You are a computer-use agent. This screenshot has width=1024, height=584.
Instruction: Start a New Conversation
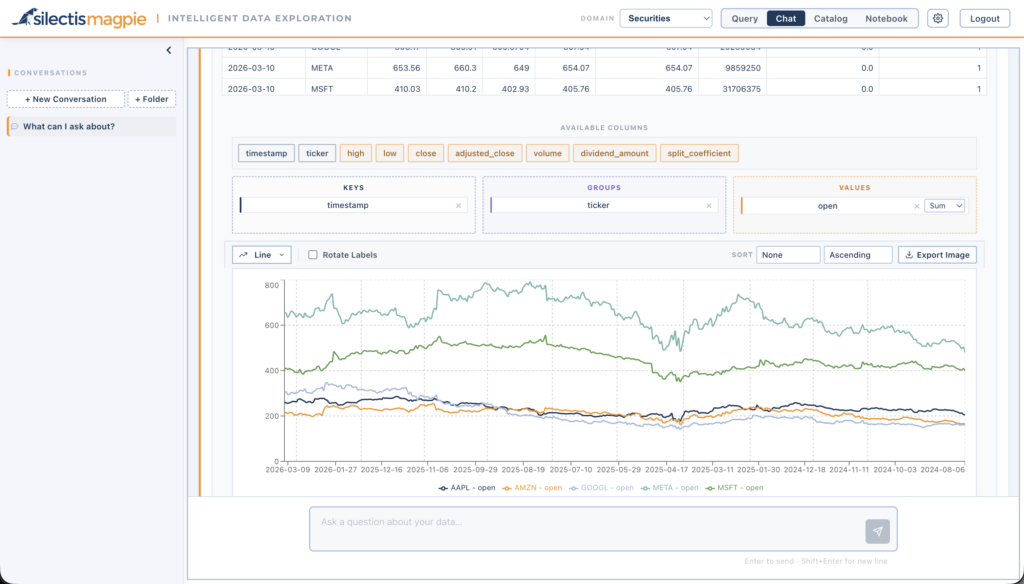66,99
